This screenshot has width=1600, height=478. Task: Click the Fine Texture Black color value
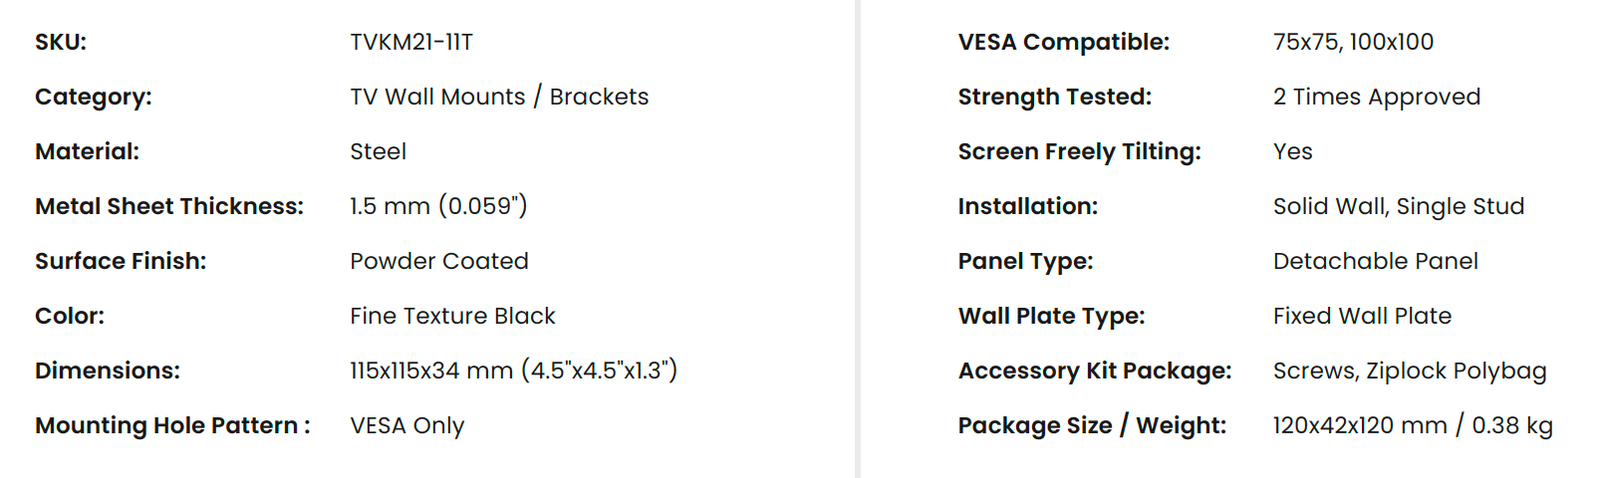click(x=452, y=316)
